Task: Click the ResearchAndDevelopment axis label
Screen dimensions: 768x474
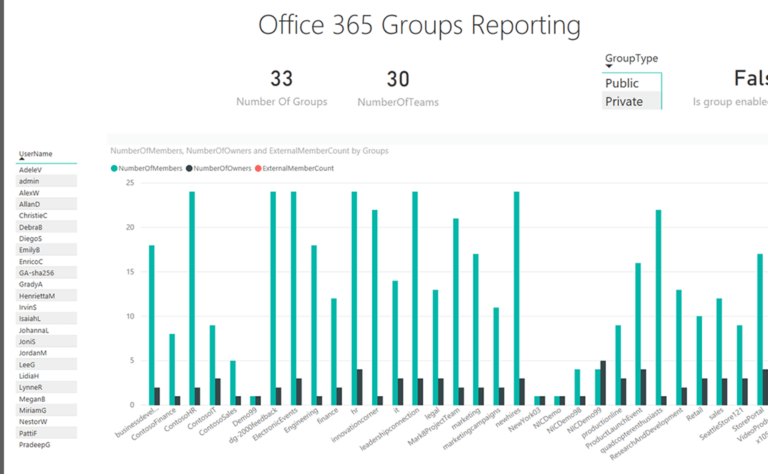Action: click(646, 434)
